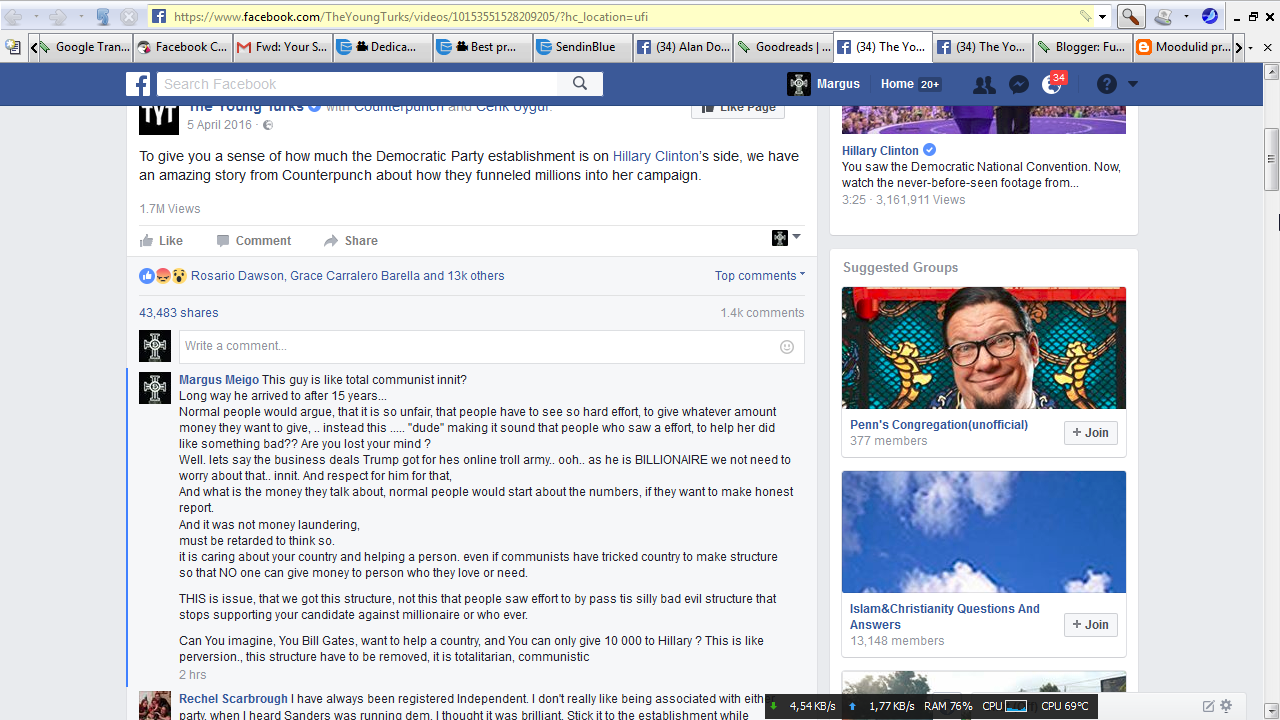This screenshot has height=720, width=1280.
Task: Switch to the Facebook C... tab
Action: point(183,47)
